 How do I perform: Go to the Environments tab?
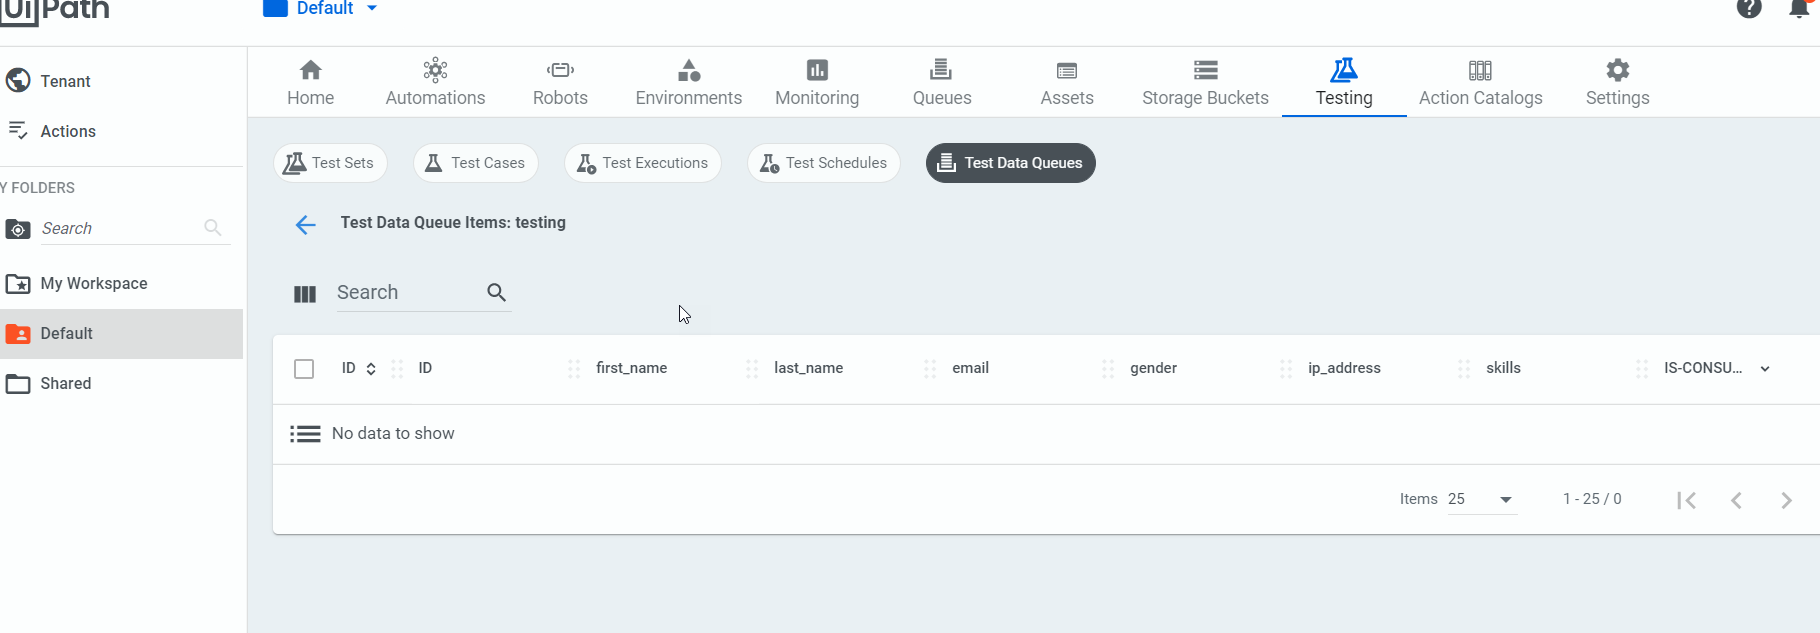(x=689, y=83)
